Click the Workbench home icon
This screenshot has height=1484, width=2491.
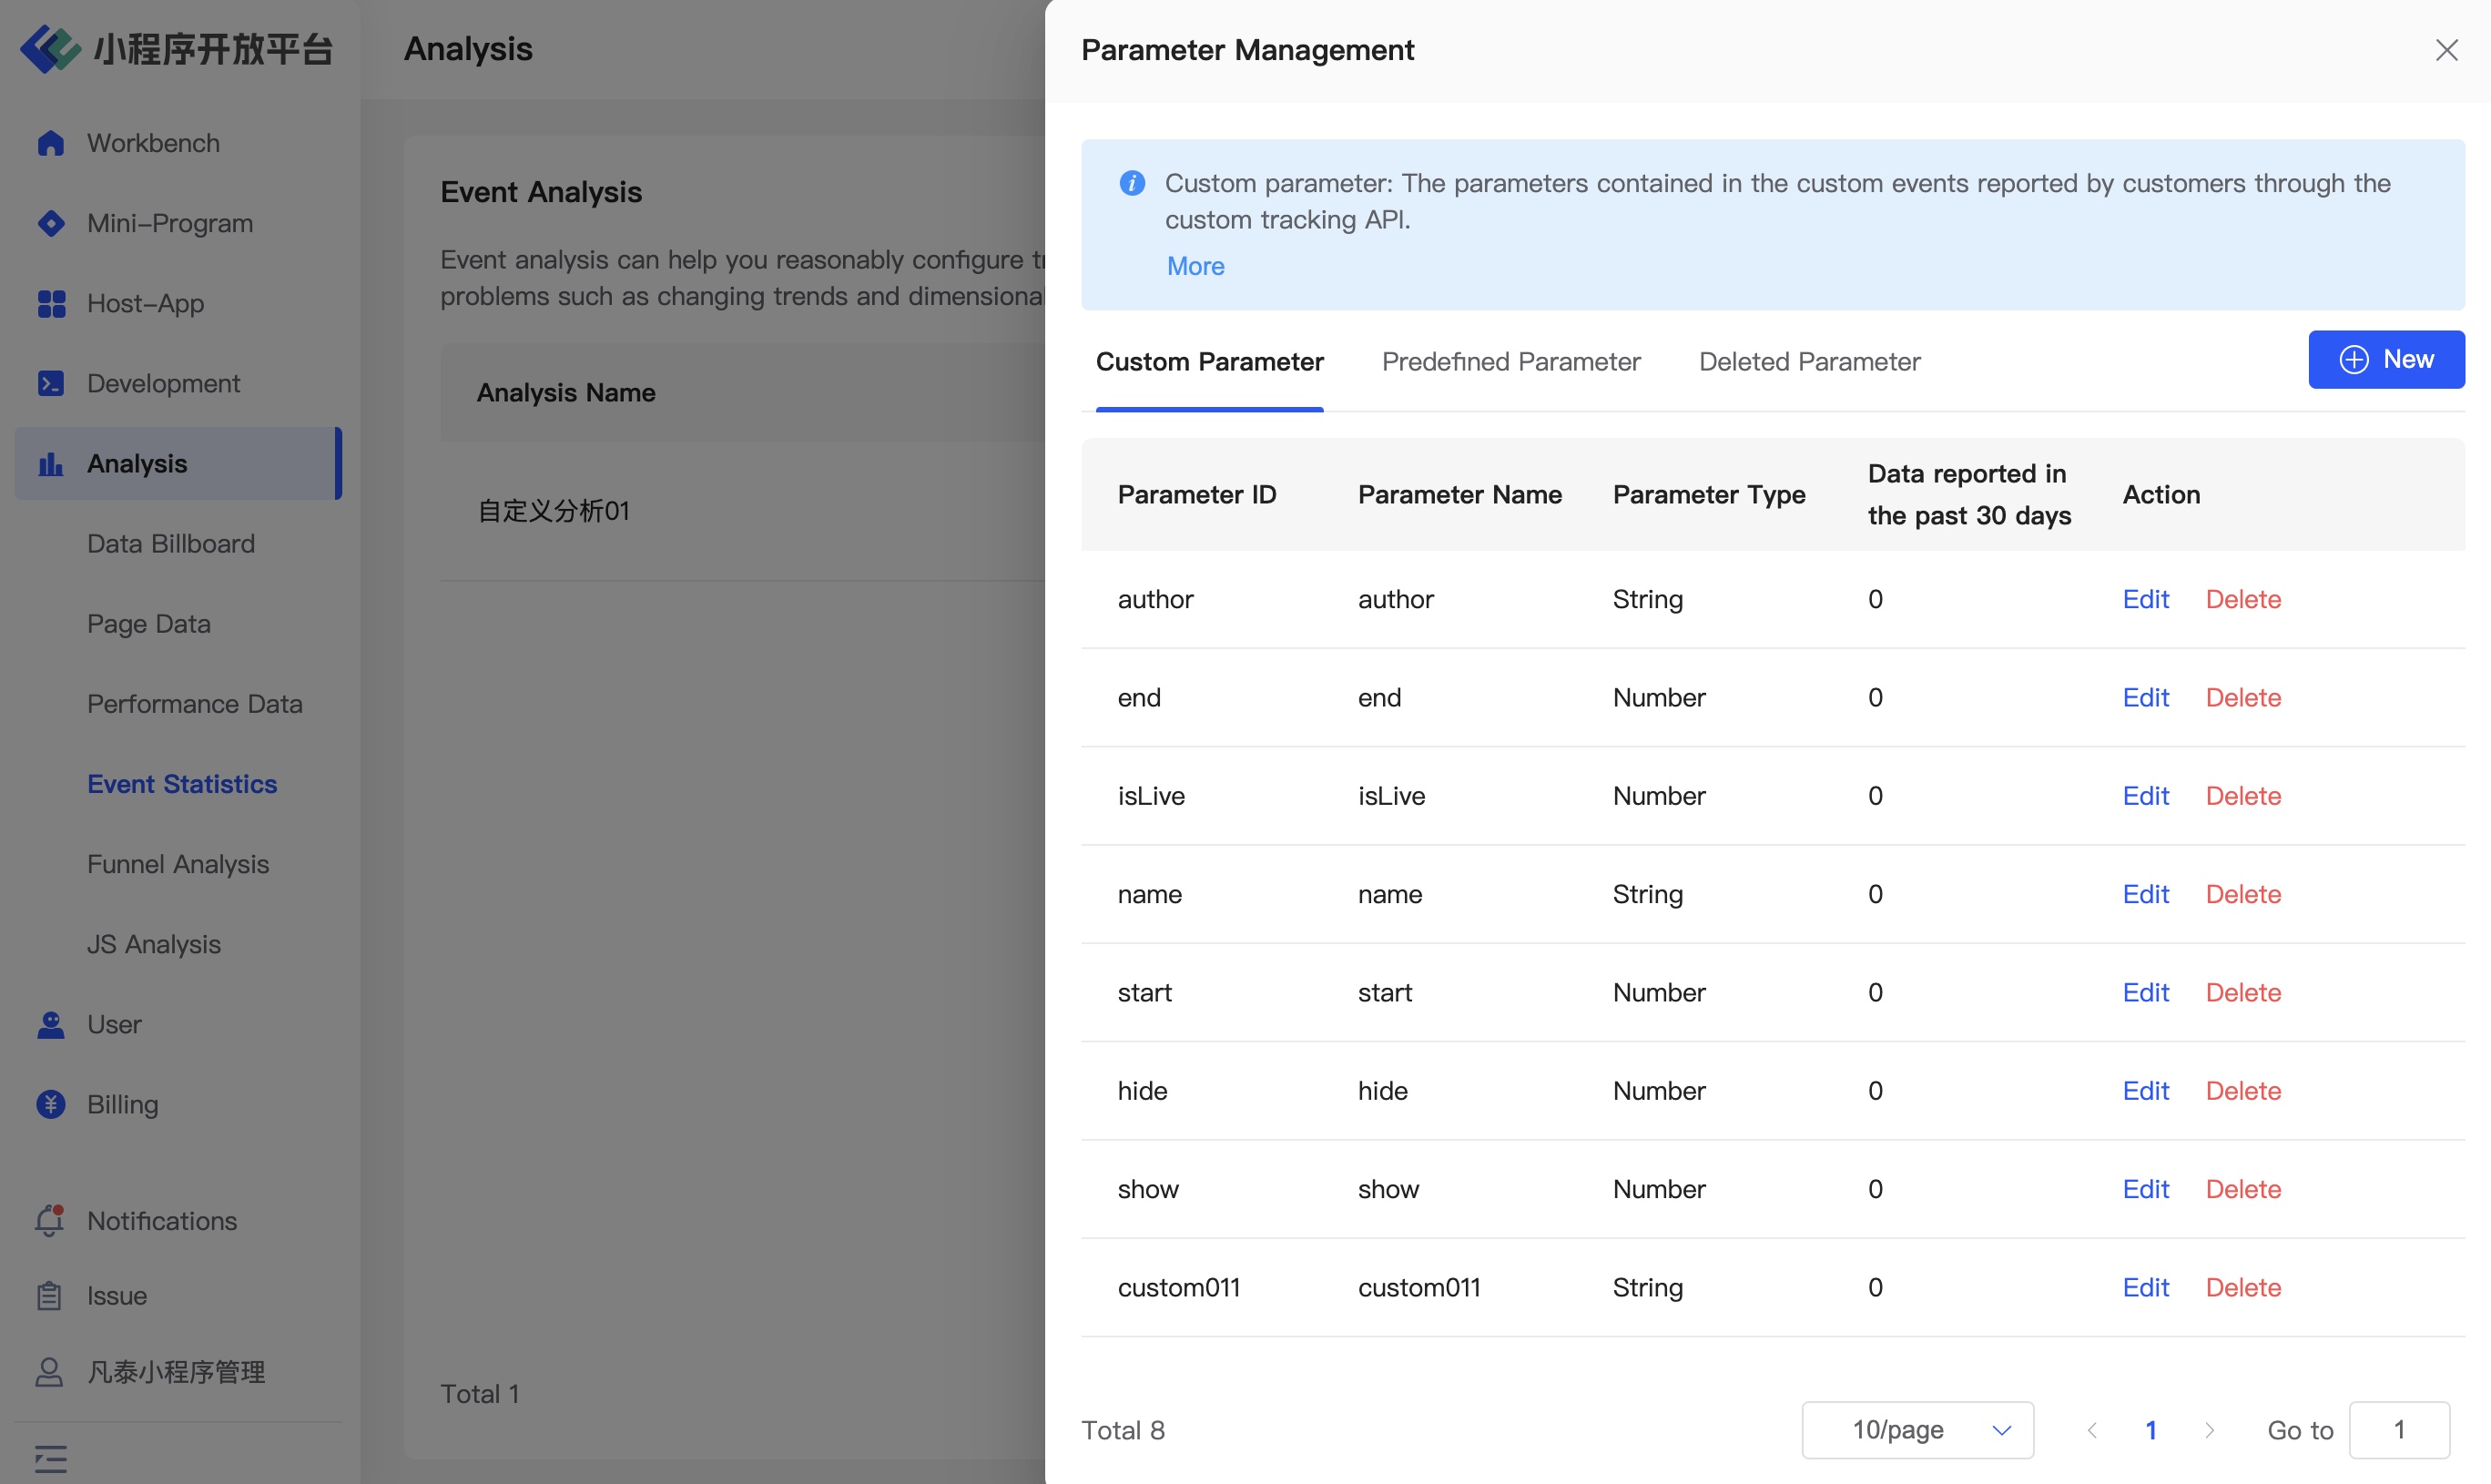tap(51, 143)
